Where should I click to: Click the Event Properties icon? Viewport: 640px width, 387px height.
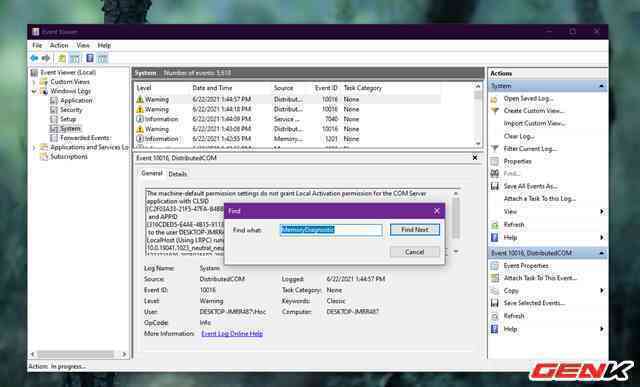pos(494,266)
